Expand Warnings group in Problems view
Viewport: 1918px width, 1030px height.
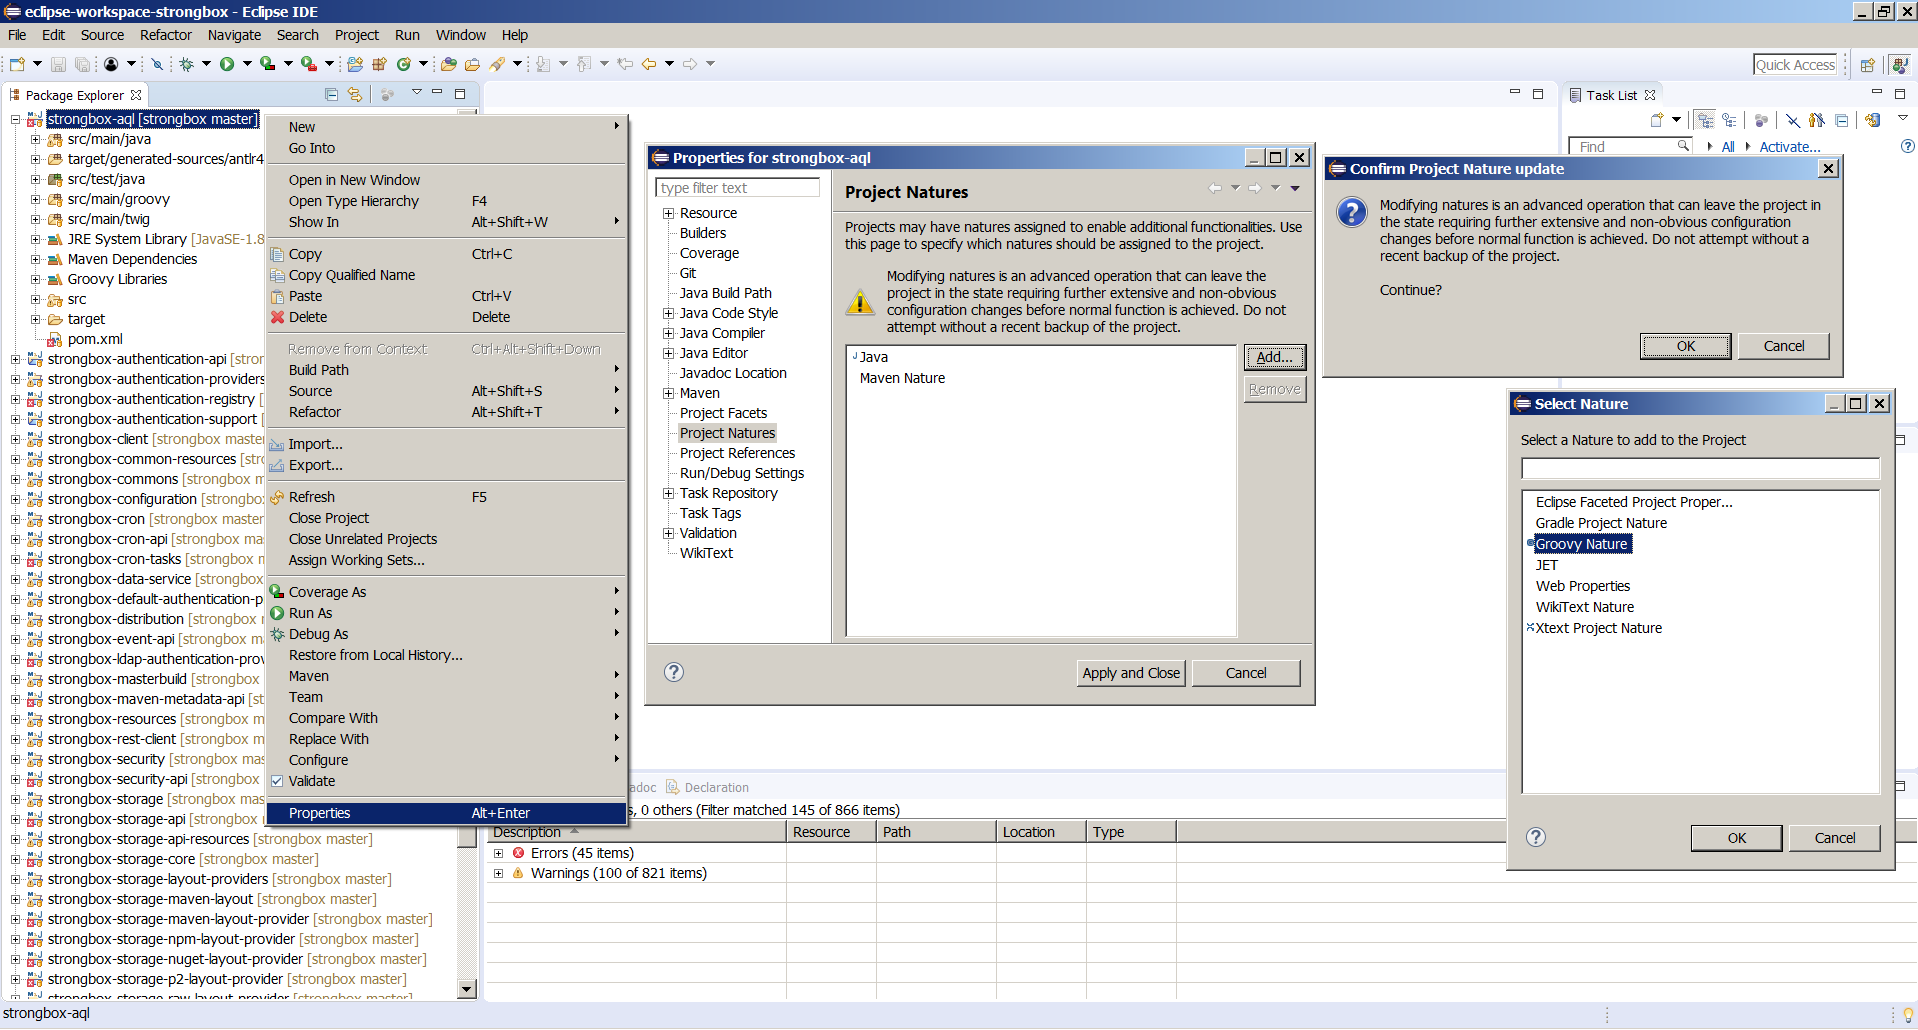[x=498, y=873]
